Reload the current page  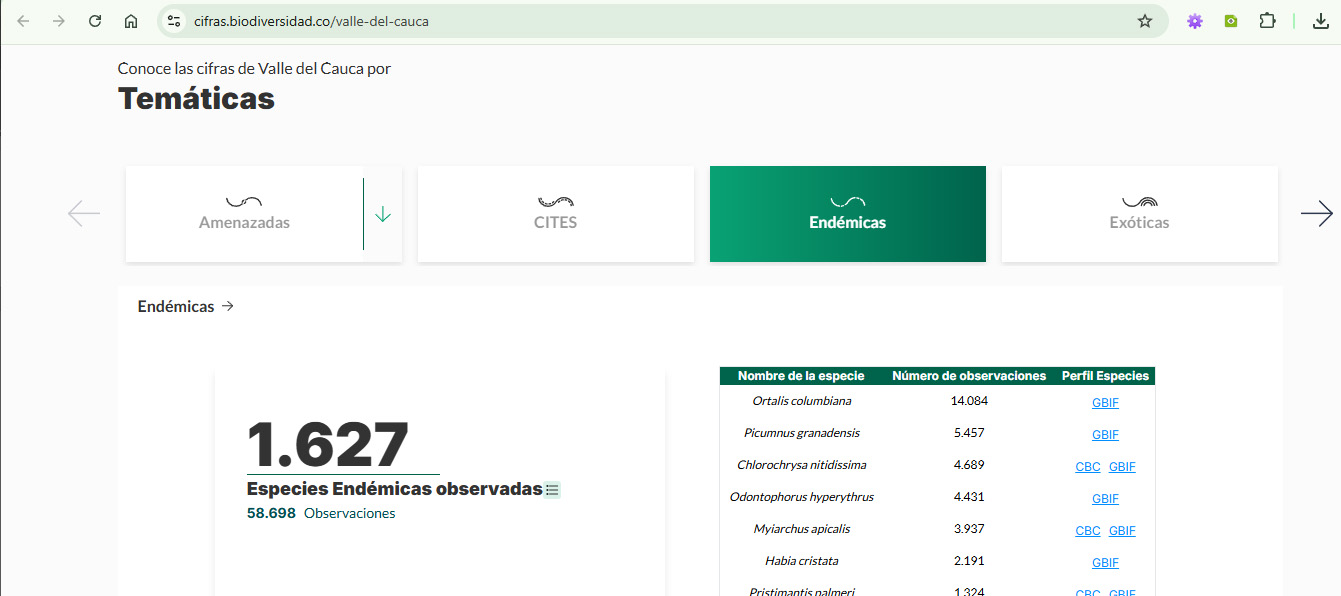click(x=95, y=21)
